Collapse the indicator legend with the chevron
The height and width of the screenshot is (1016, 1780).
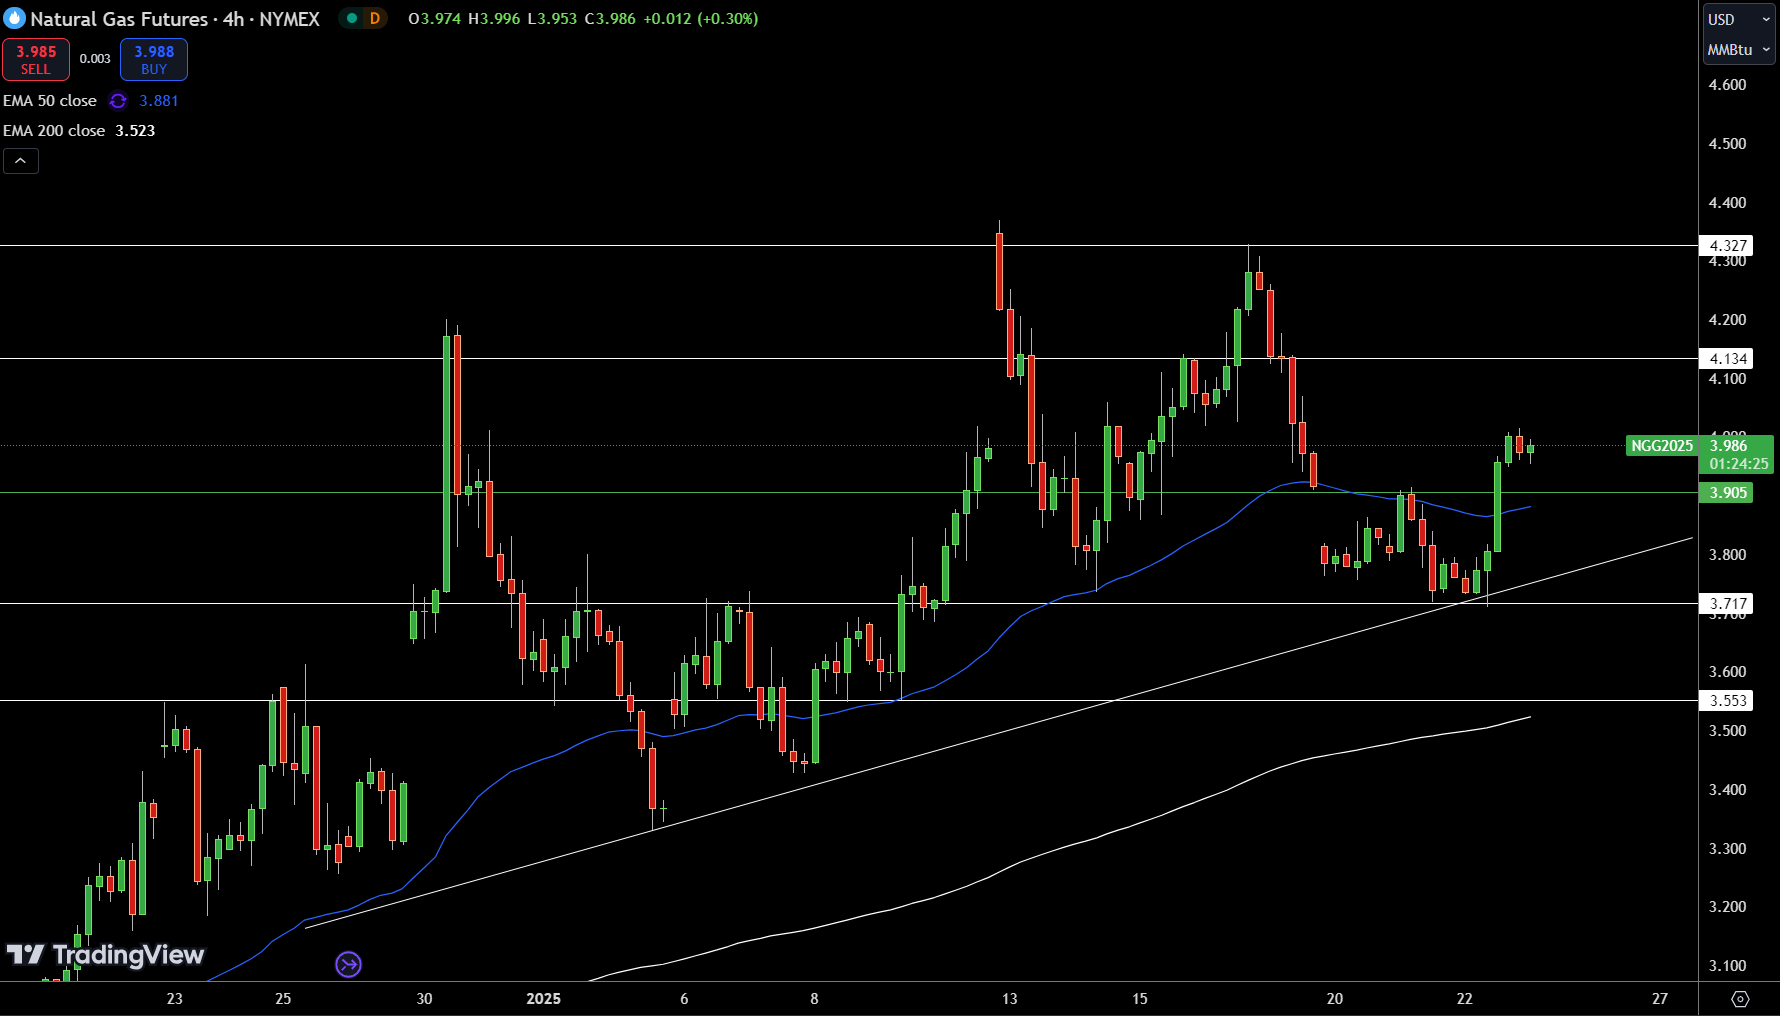(21, 160)
